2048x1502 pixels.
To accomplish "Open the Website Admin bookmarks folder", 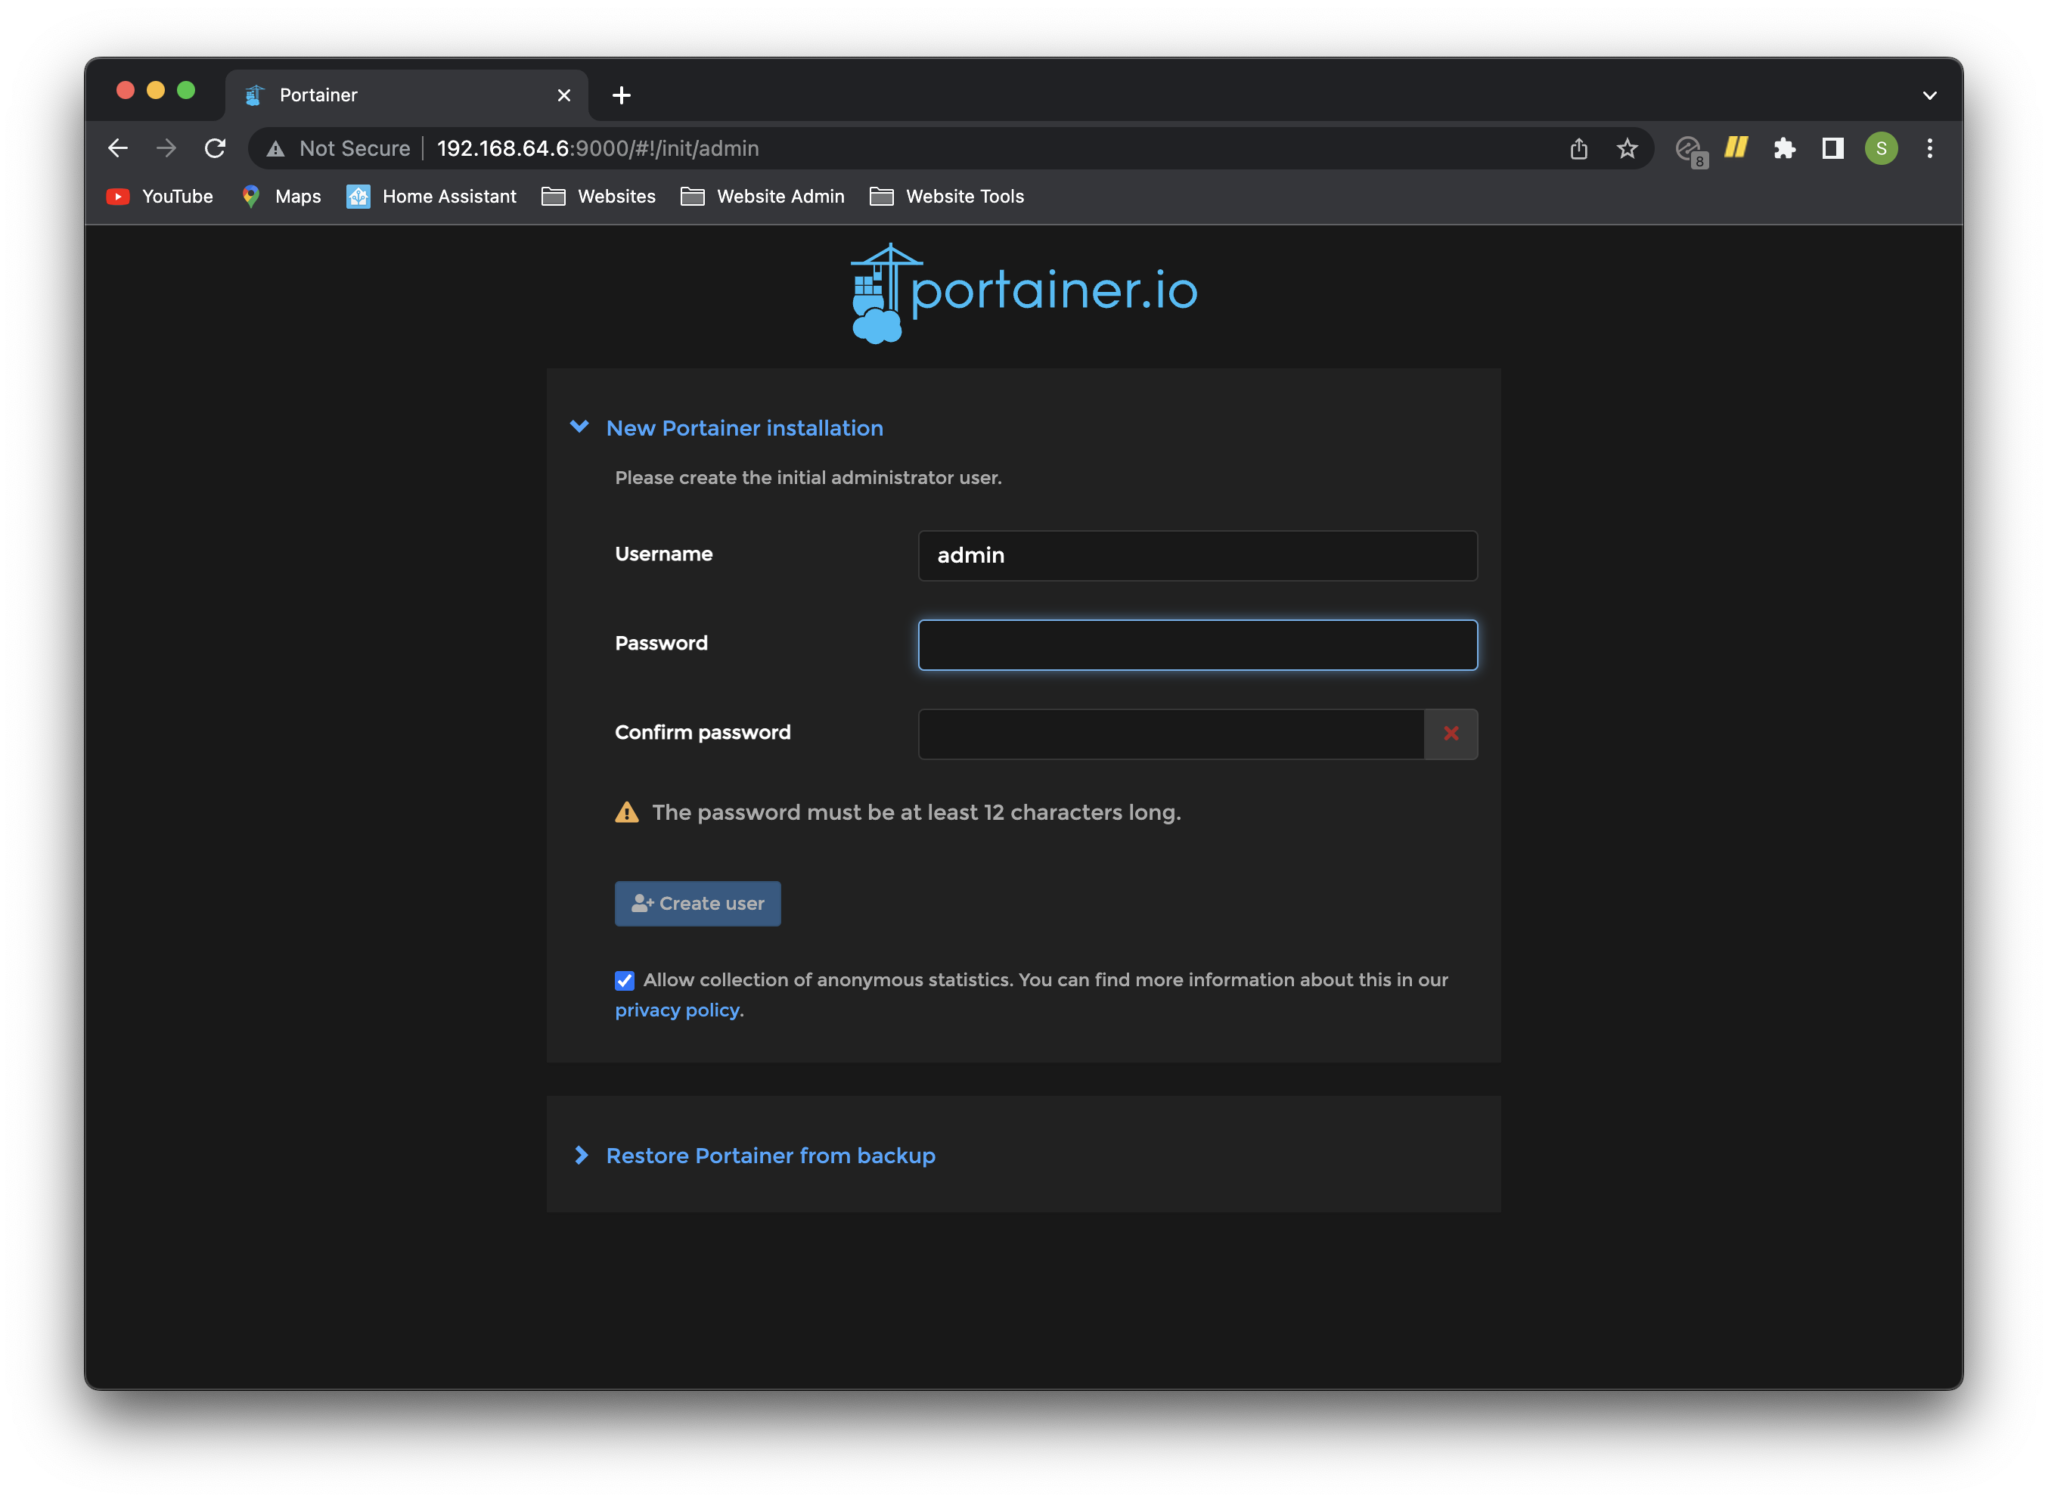I will (x=762, y=196).
